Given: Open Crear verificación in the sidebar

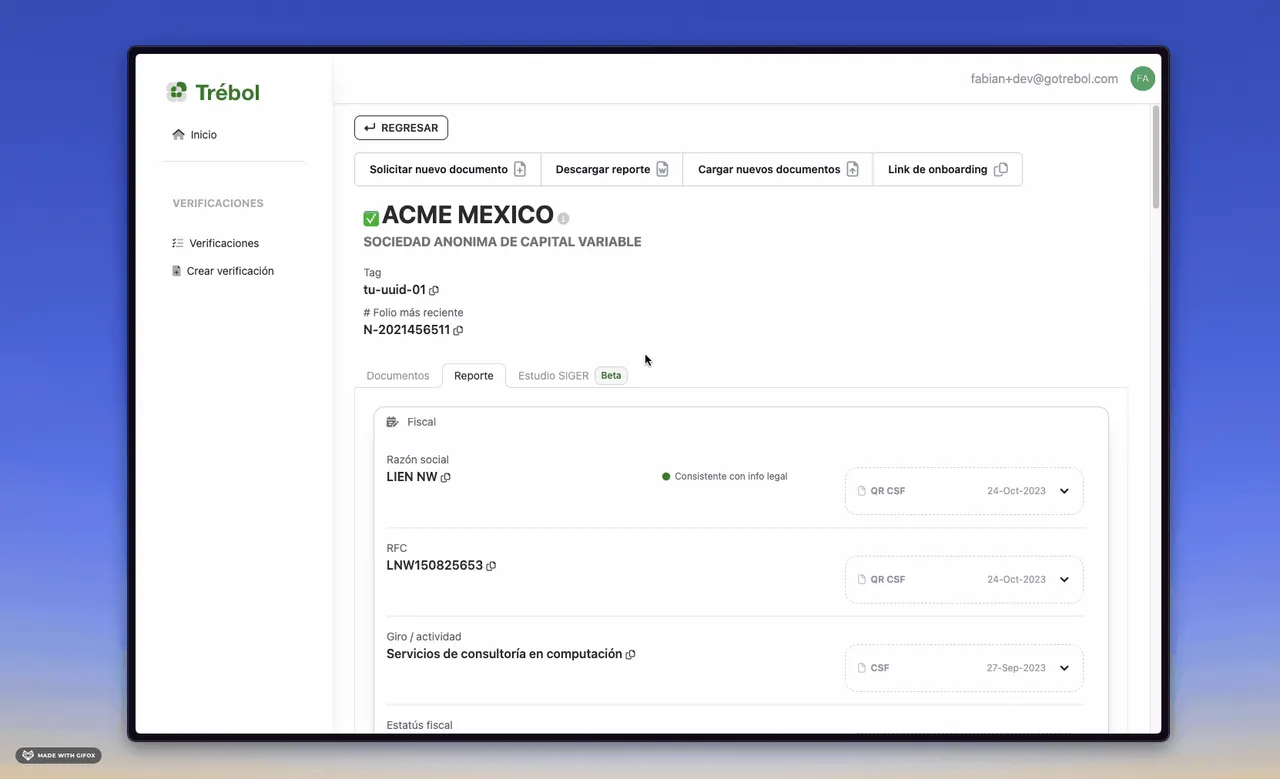Looking at the screenshot, I should (x=230, y=271).
